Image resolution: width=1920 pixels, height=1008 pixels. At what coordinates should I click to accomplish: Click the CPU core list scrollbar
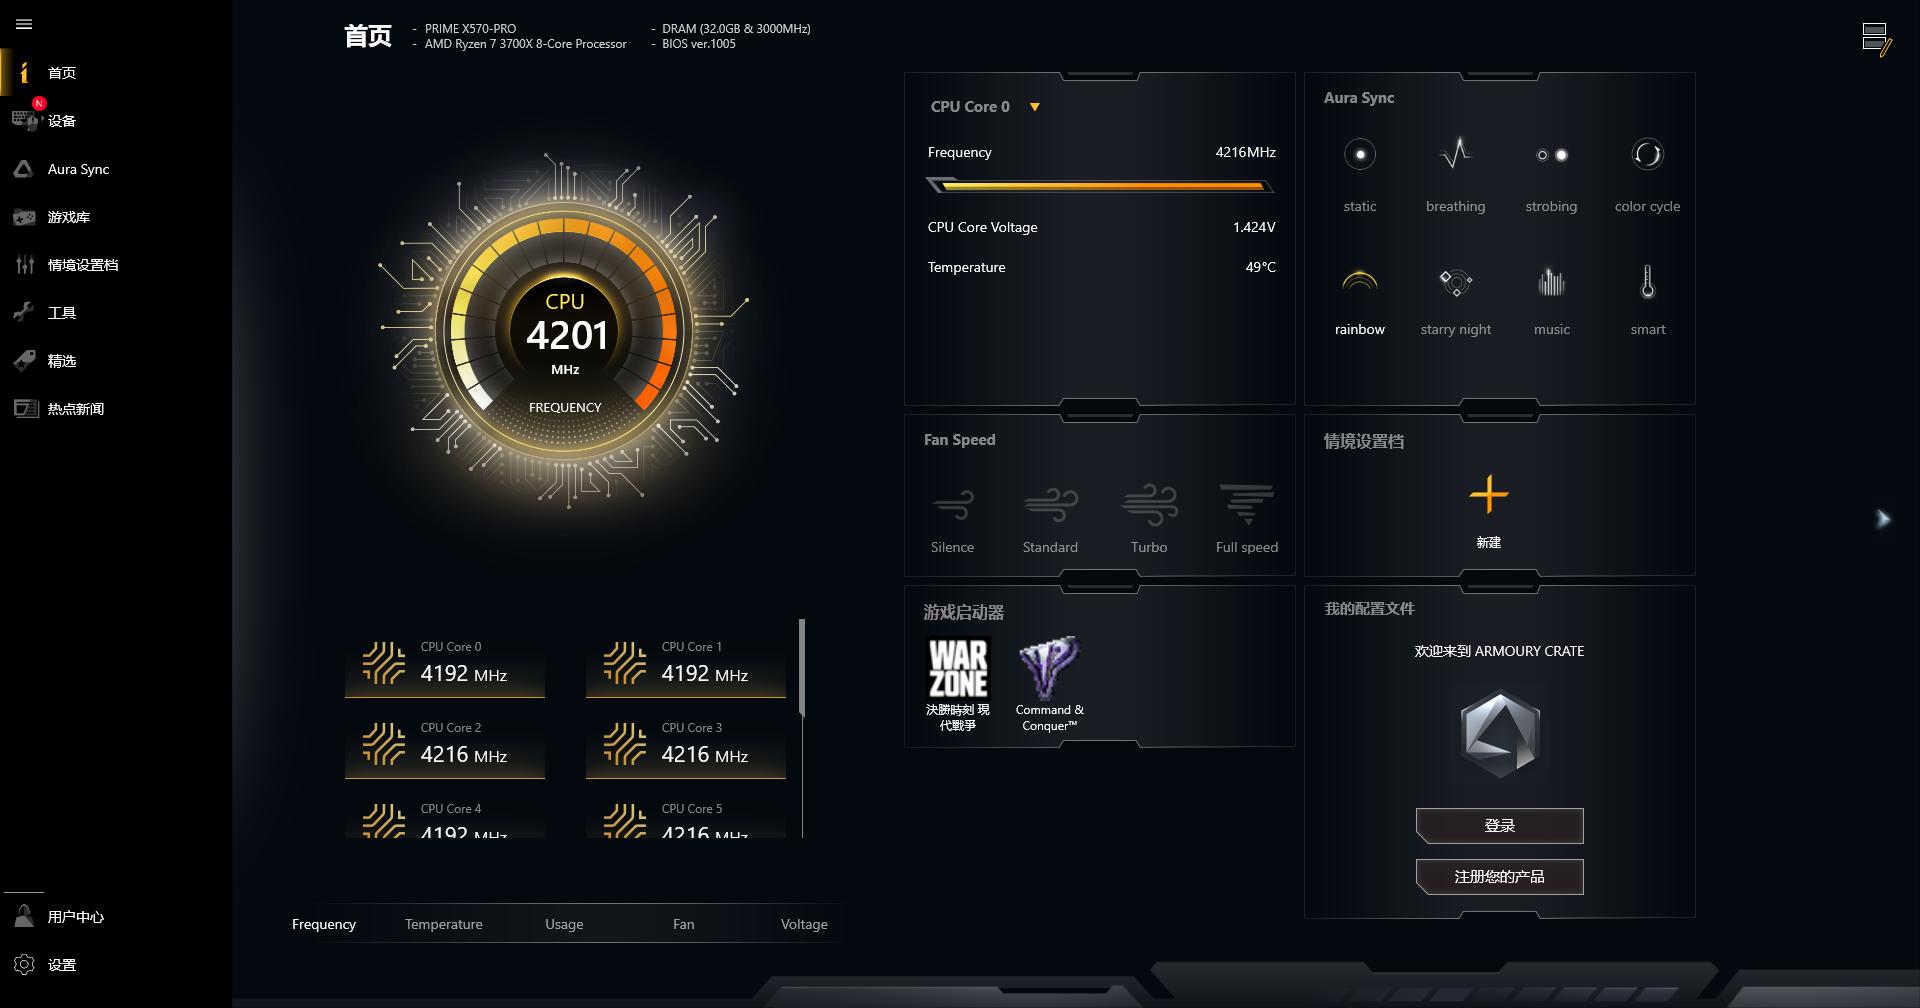pos(802,667)
